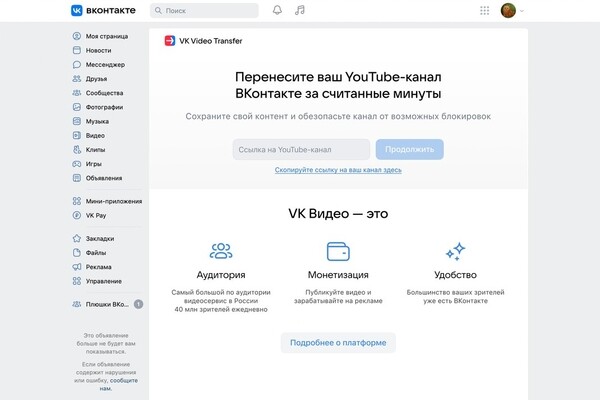Click the VK logo icon
Image resolution: width=600 pixels, height=400 pixels.
[77, 10]
